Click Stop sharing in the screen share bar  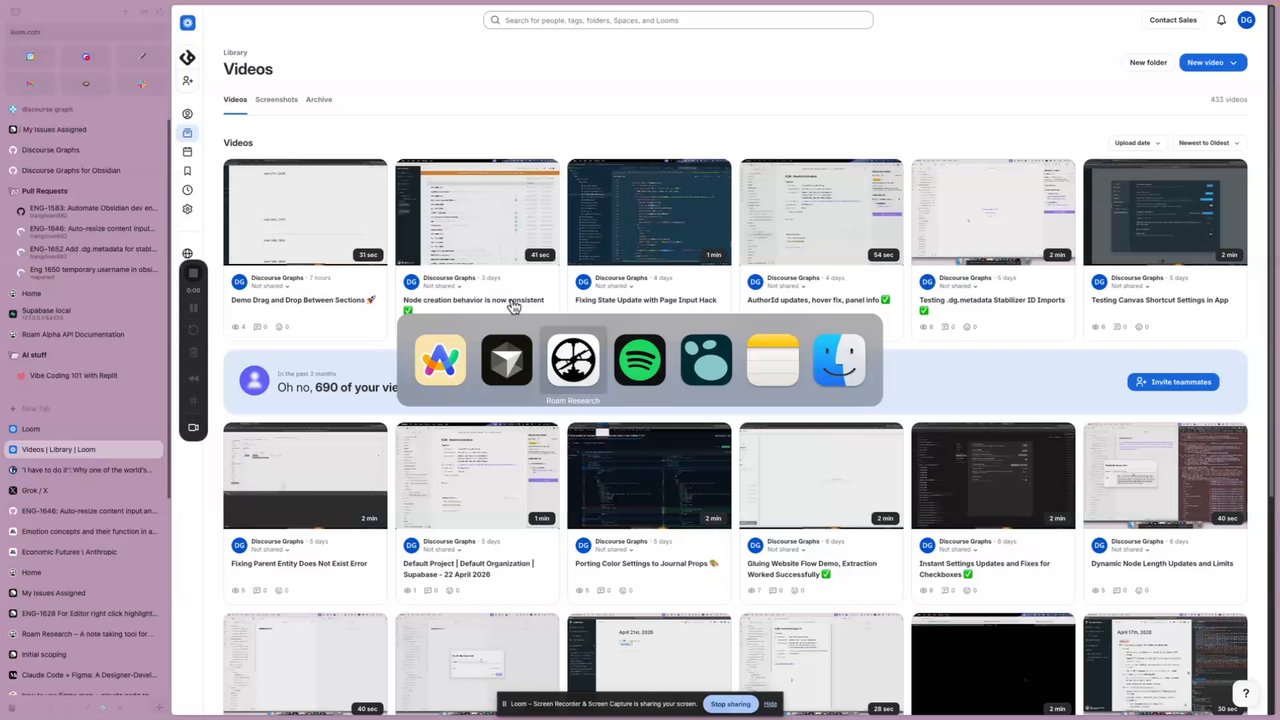730,704
